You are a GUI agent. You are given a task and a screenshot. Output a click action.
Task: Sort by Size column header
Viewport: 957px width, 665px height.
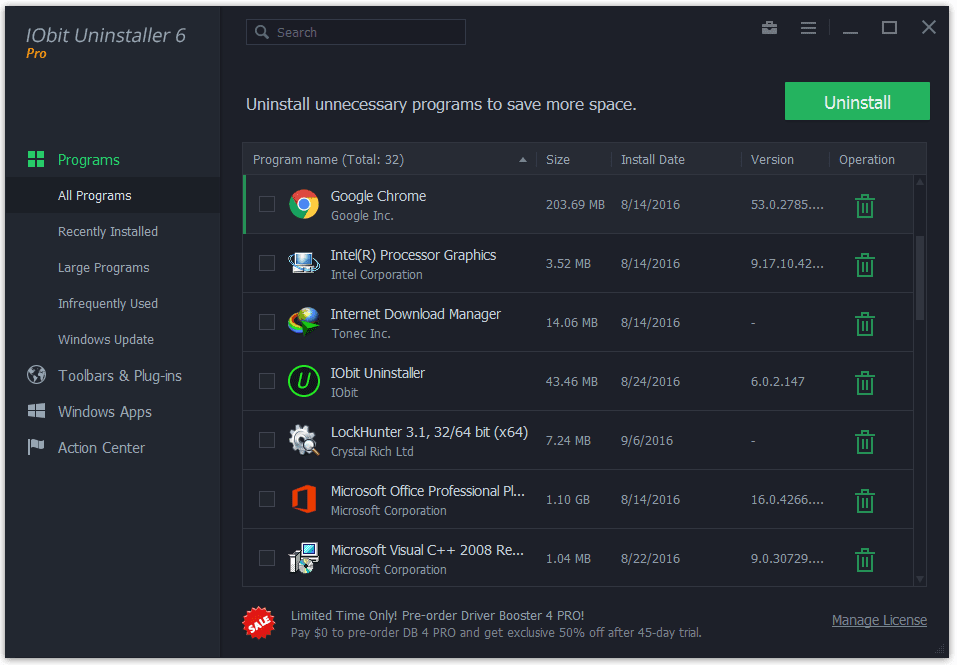[x=557, y=159]
